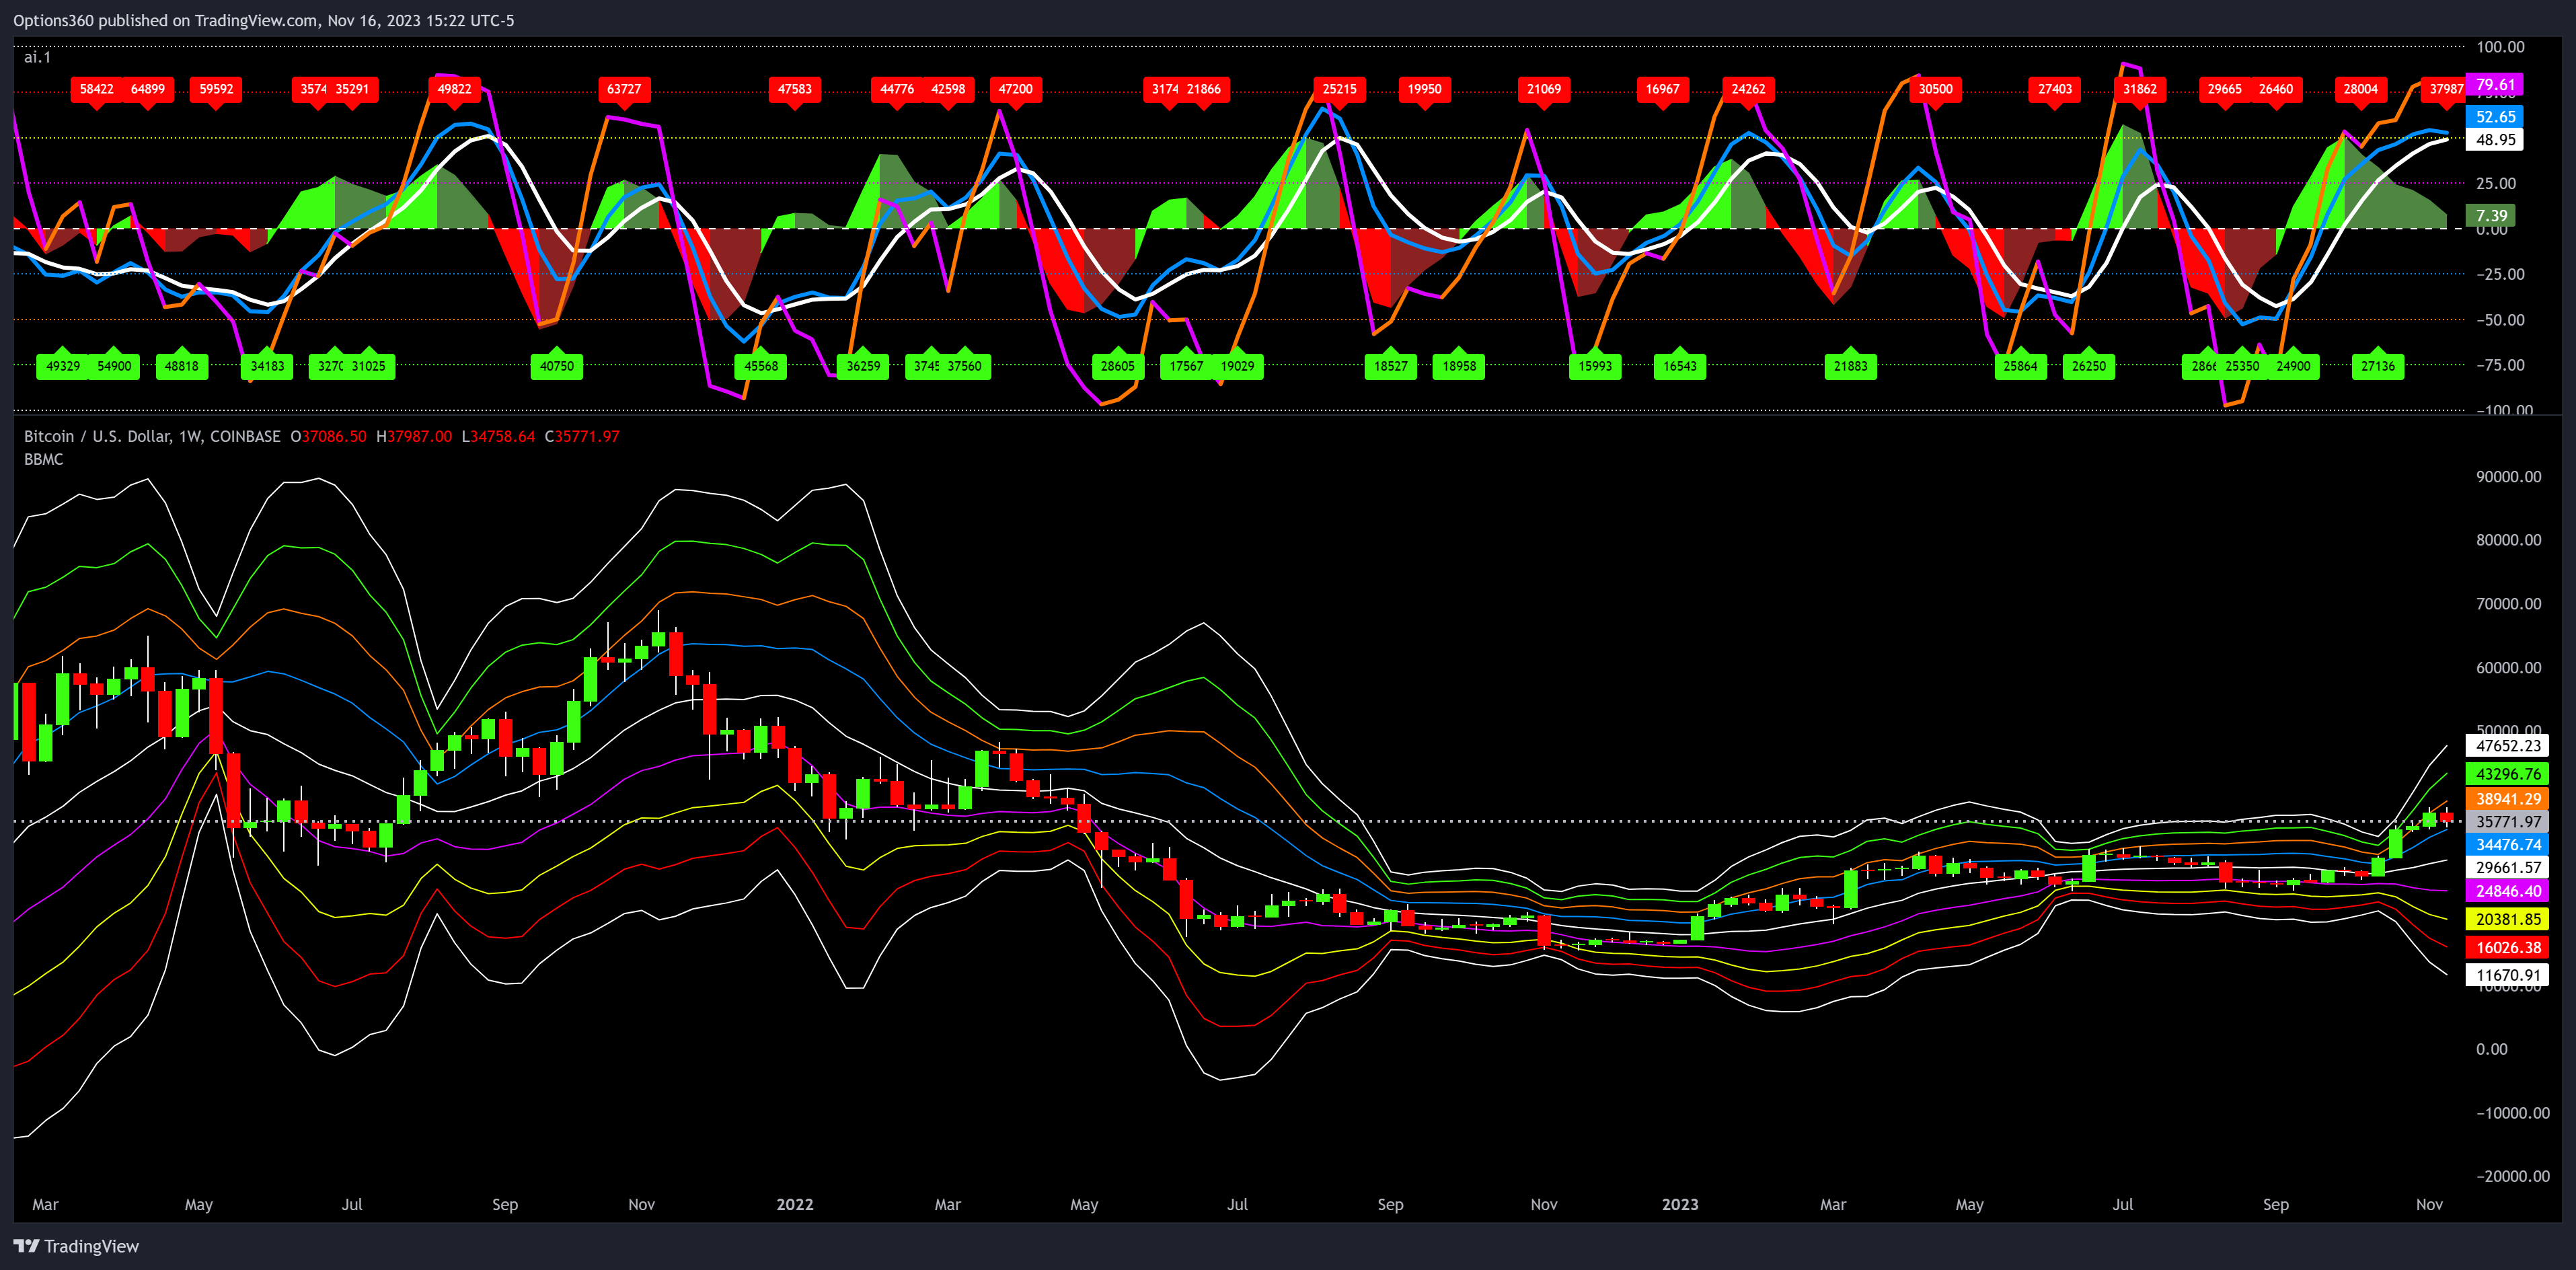Click the green 27136 signal marker
Image resolution: width=2576 pixels, height=1270 pixels.
click(x=2378, y=366)
